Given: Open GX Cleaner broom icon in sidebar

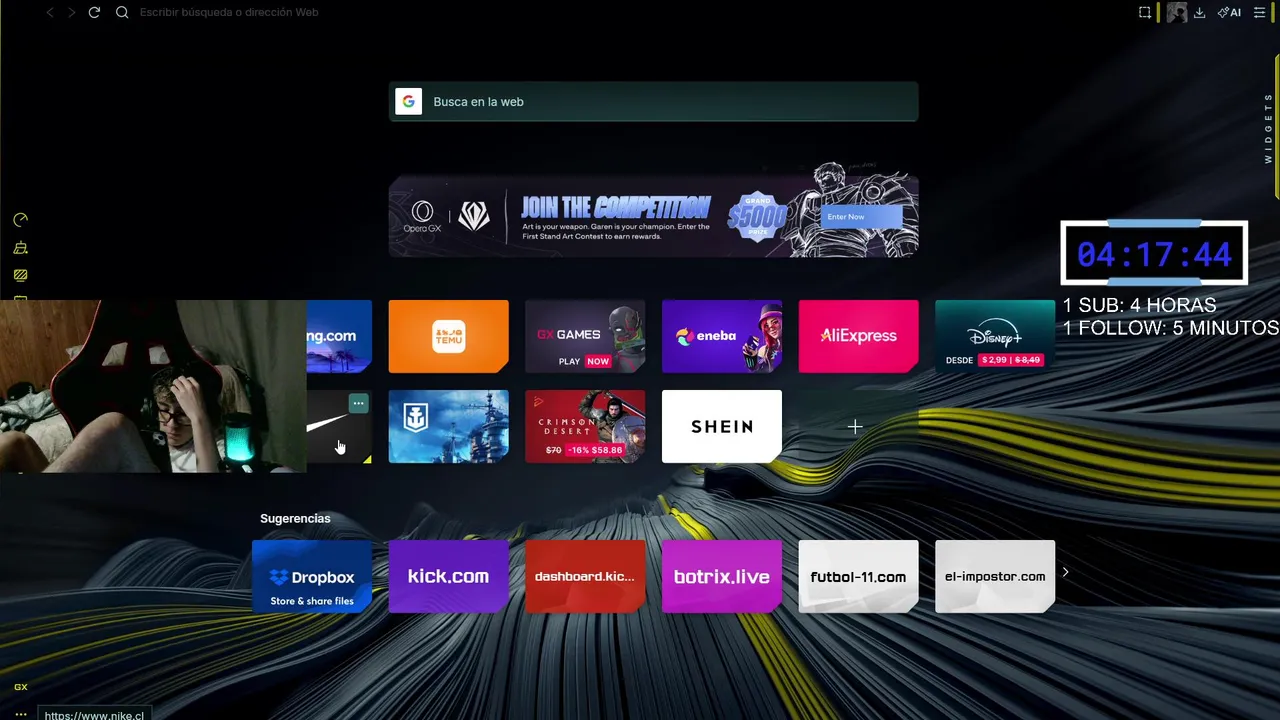Looking at the screenshot, I should [20, 248].
